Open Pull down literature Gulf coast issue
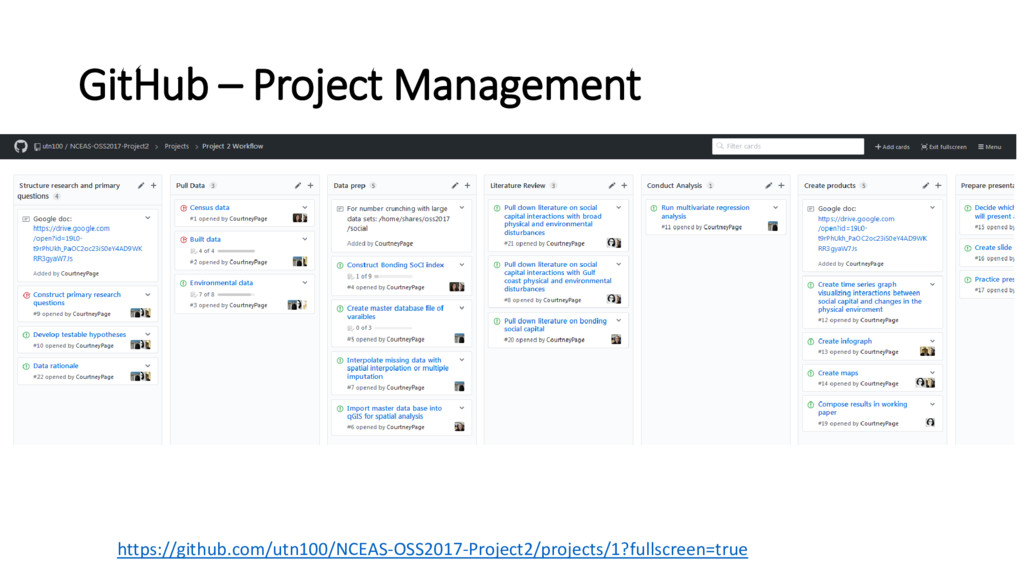The image size is (1024, 576). 558,277
